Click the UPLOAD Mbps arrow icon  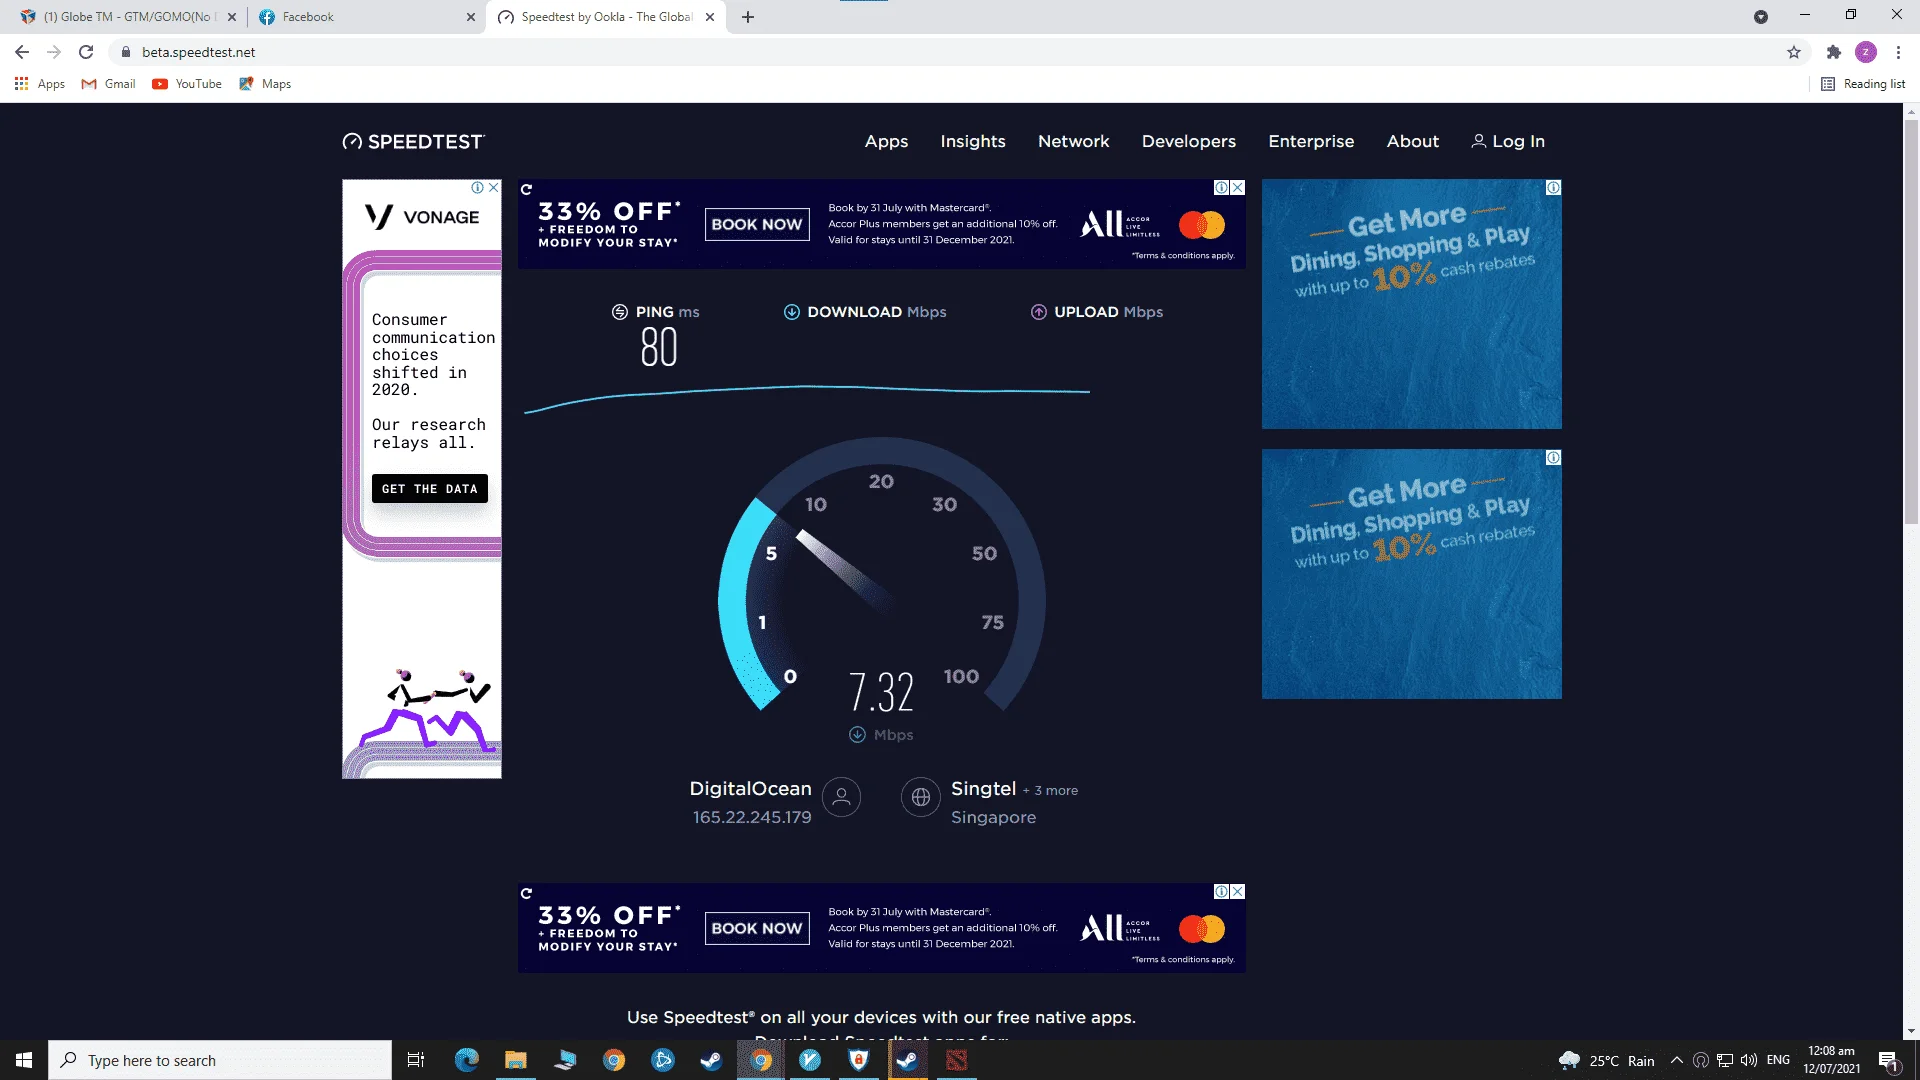coord(1038,312)
